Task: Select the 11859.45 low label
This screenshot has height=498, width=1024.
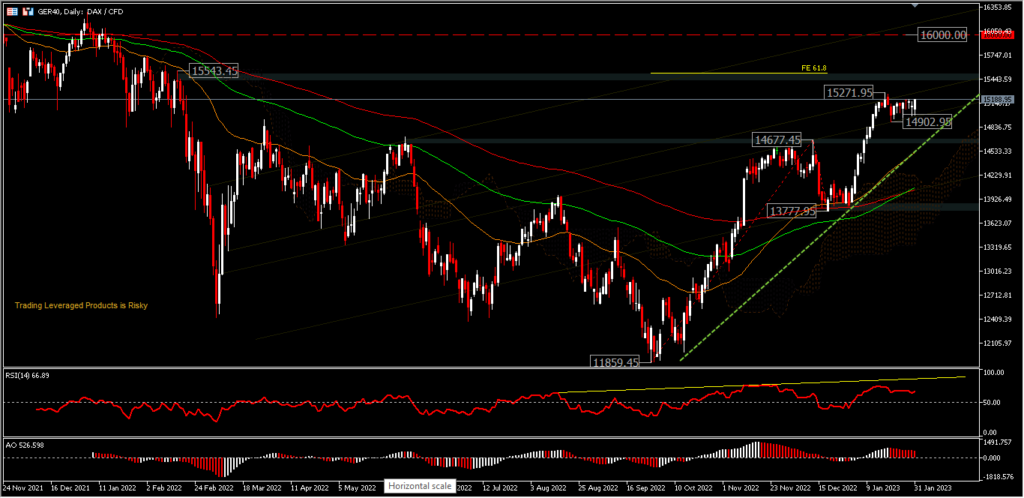Action: 615,361
